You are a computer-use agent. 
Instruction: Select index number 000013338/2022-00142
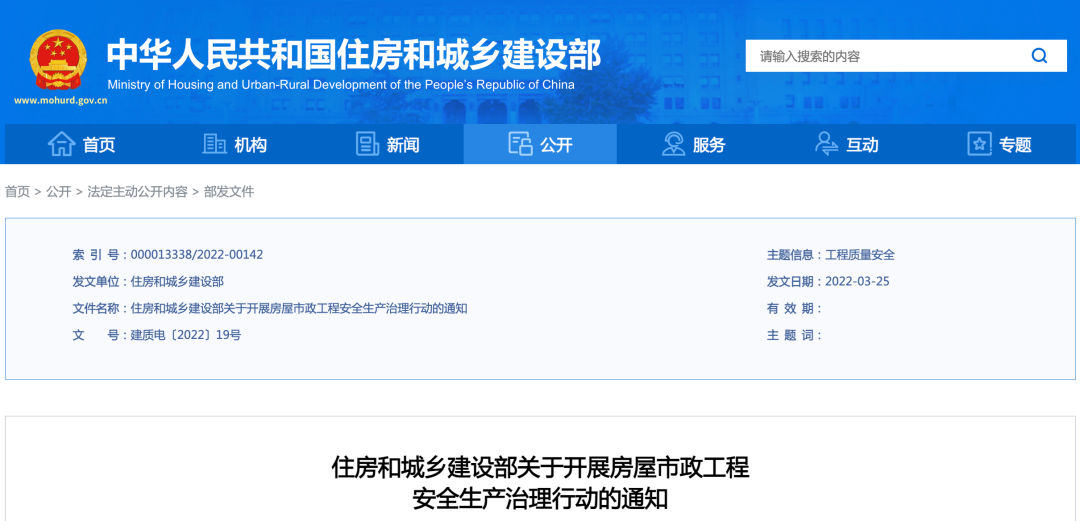(x=197, y=255)
